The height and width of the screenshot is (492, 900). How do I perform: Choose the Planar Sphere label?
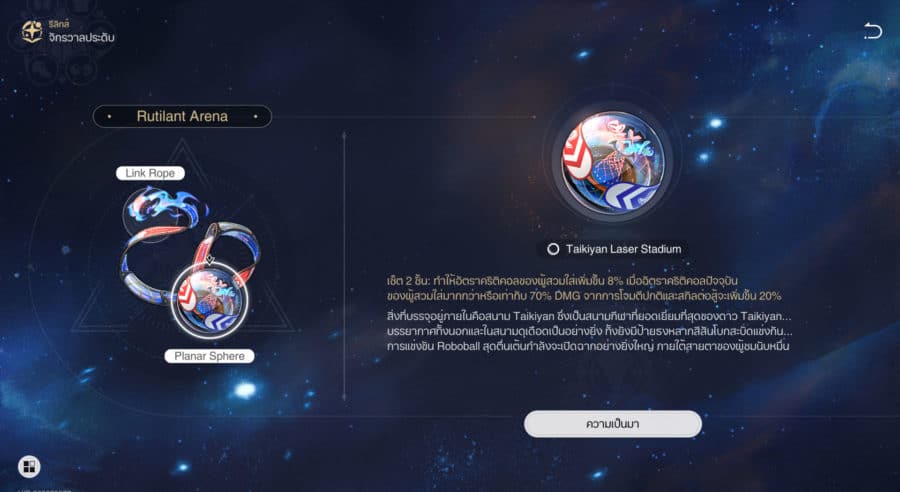(210, 356)
